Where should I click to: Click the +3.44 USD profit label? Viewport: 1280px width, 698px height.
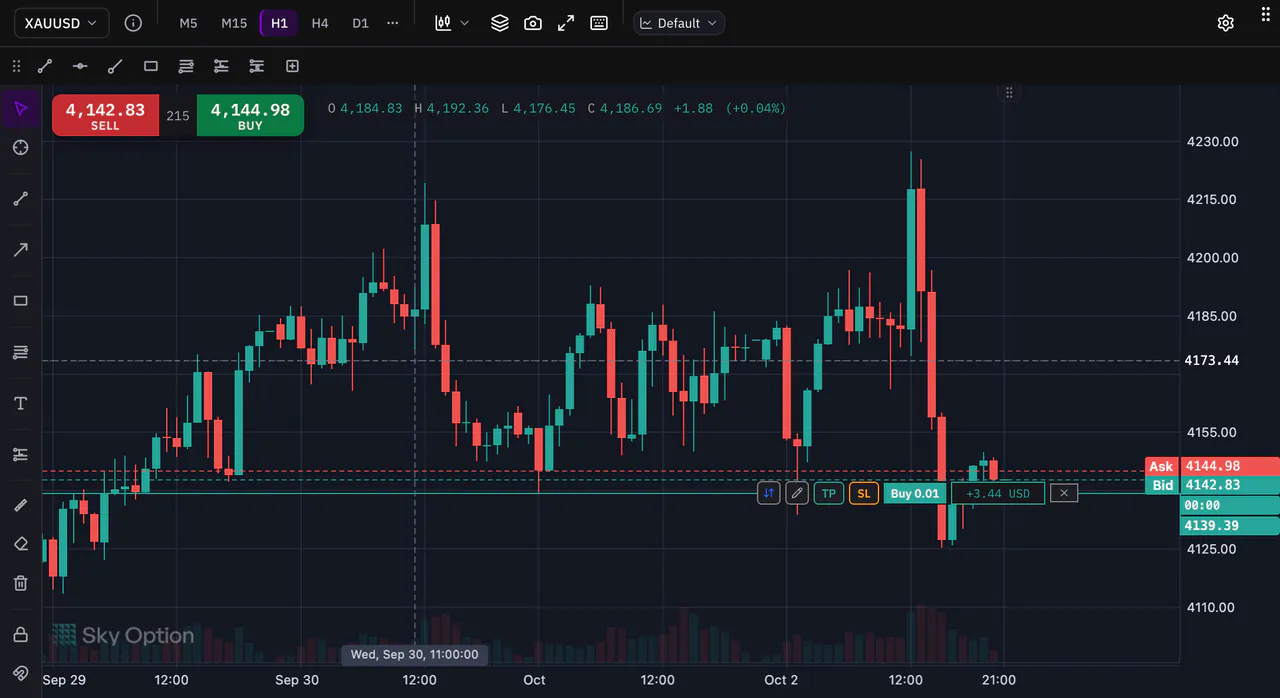[998, 493]
